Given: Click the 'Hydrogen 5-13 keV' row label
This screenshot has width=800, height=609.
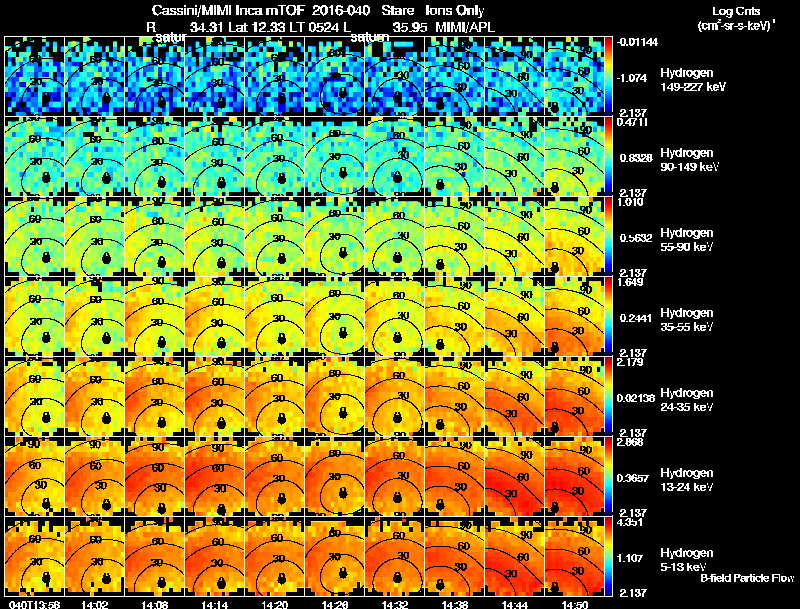Looking at the screenshot, I should [687, 560].
